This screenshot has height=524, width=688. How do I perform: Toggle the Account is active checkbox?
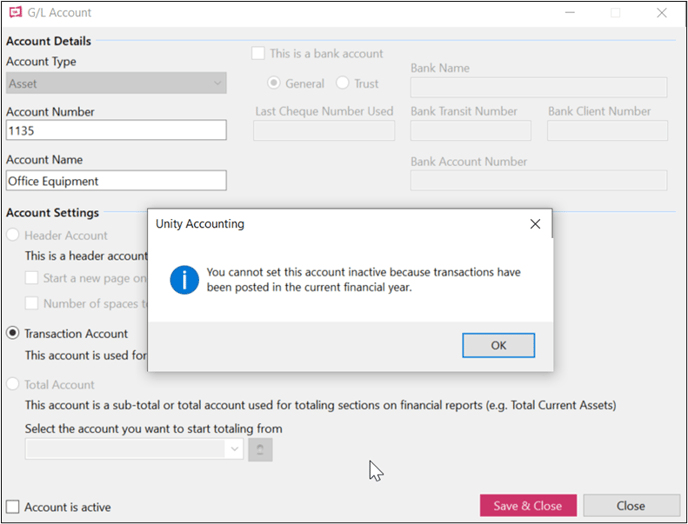(13, 506)
